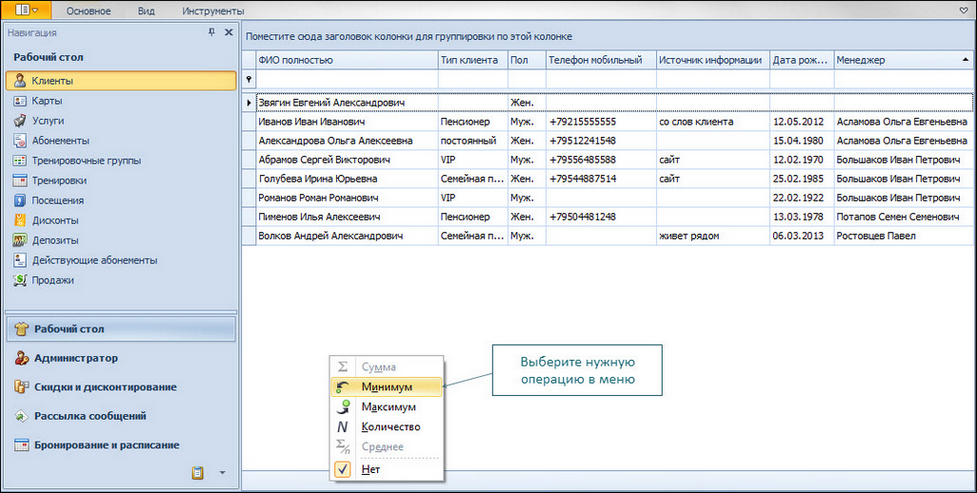The image size is (977, 493).
Task: Select row Абрамов Сергей Викторович
Action: (x=608, y=160)
